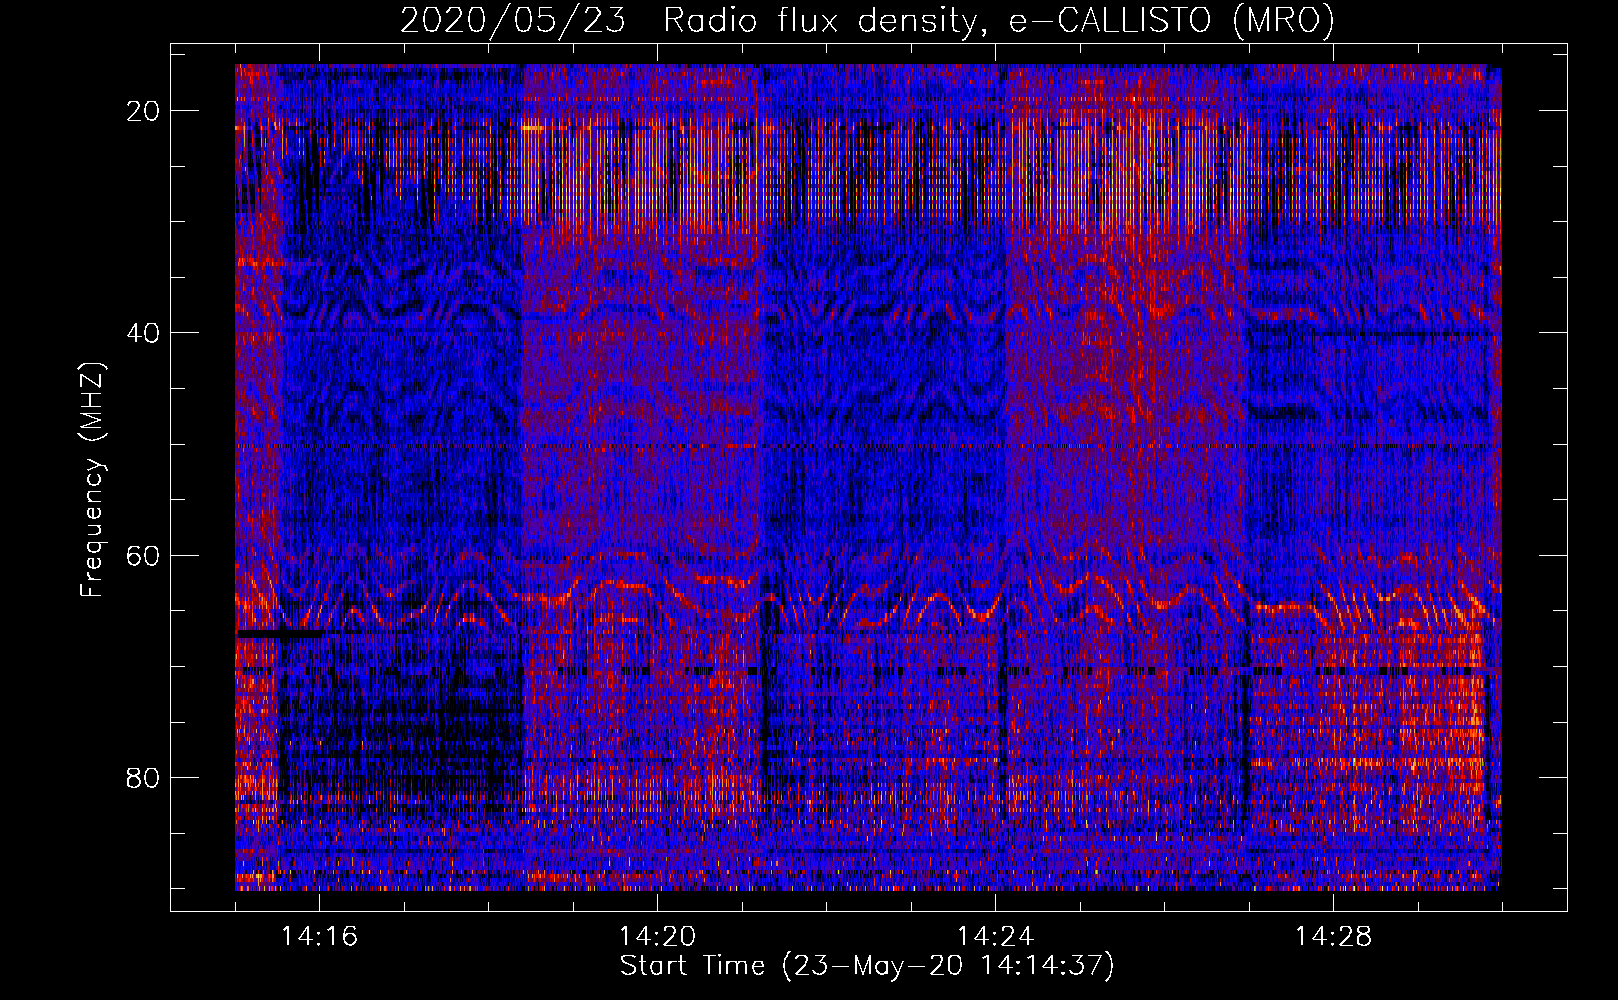This screenshot has height=1000, width=1618.
Task: Click the 14:24 time tick label
Action: coord(995,937)
